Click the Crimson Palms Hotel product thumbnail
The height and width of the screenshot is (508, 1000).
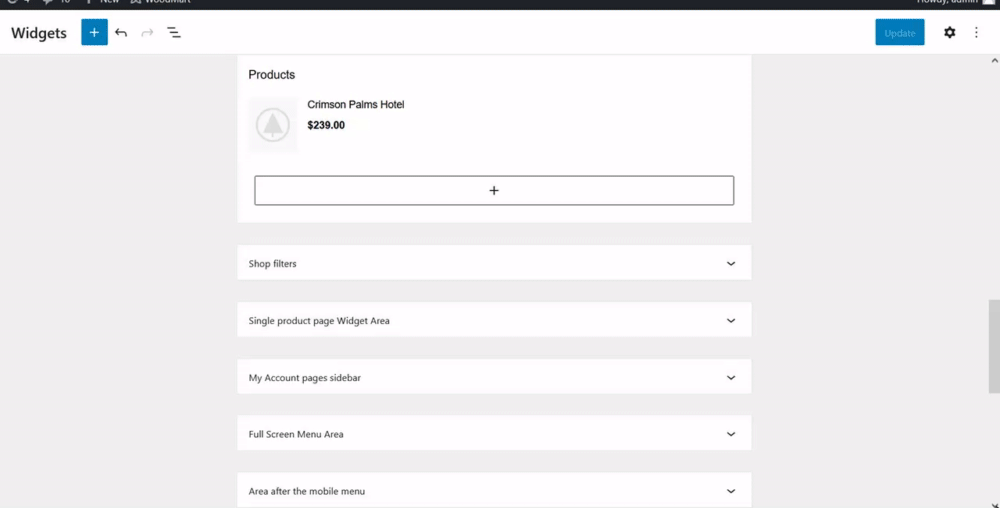click(273, 125)
